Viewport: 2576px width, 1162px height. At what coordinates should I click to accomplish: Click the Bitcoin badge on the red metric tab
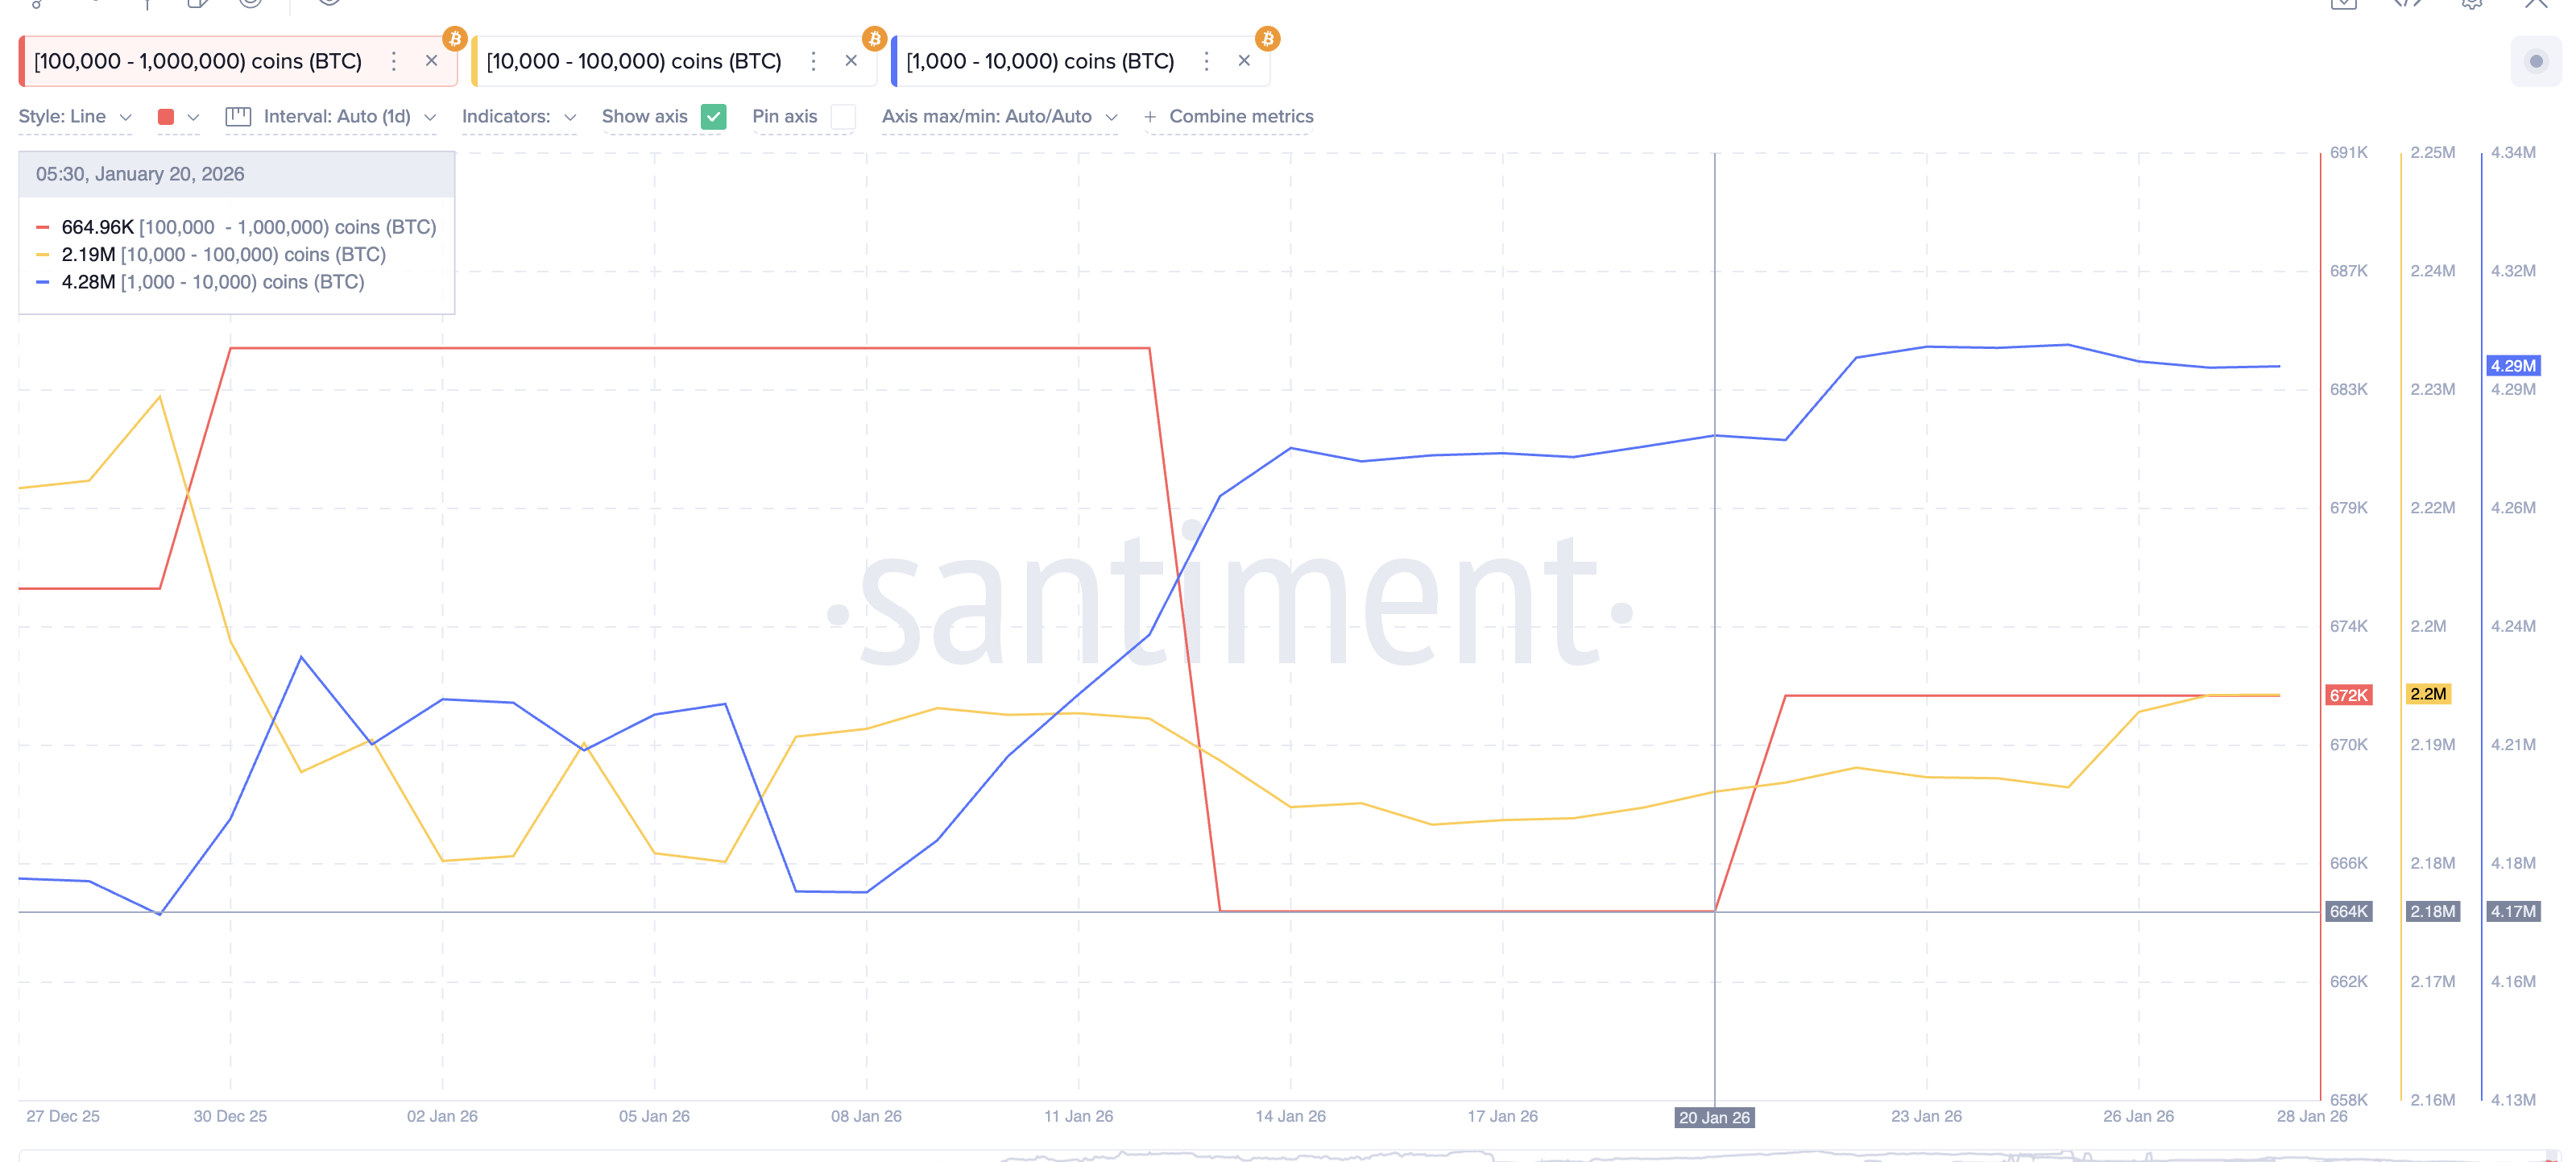[x=455, y=38]
